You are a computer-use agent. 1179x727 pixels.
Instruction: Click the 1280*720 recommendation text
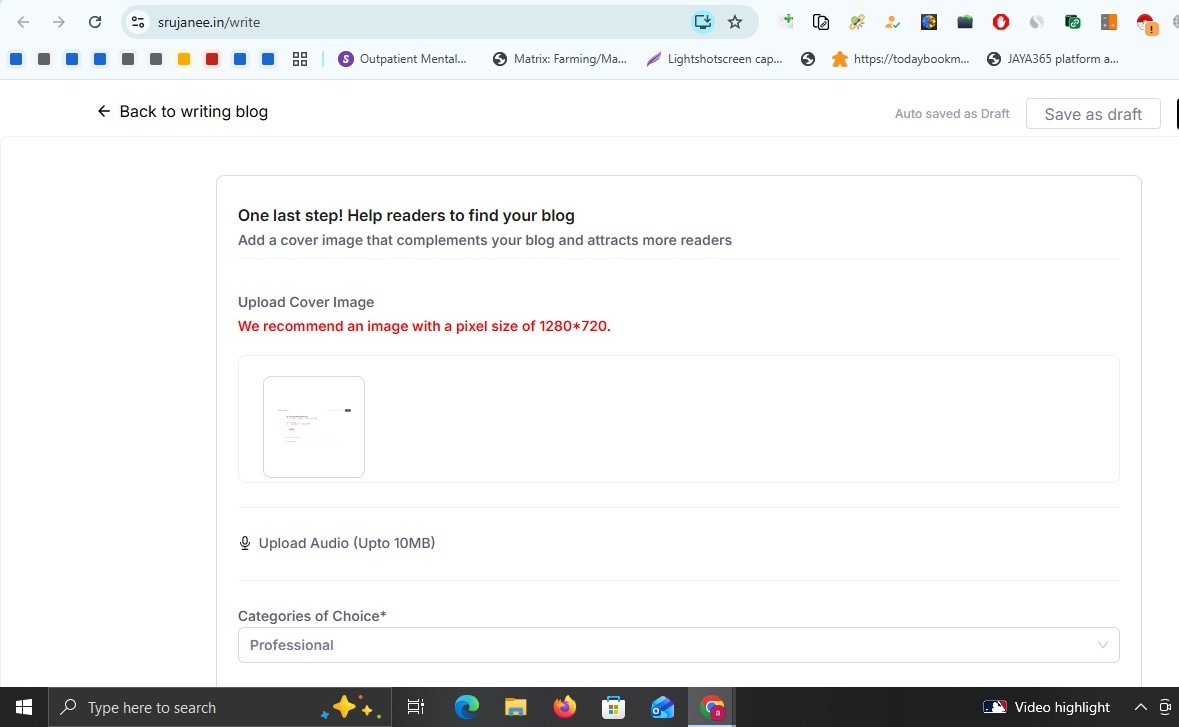click(x=424, y=326)
